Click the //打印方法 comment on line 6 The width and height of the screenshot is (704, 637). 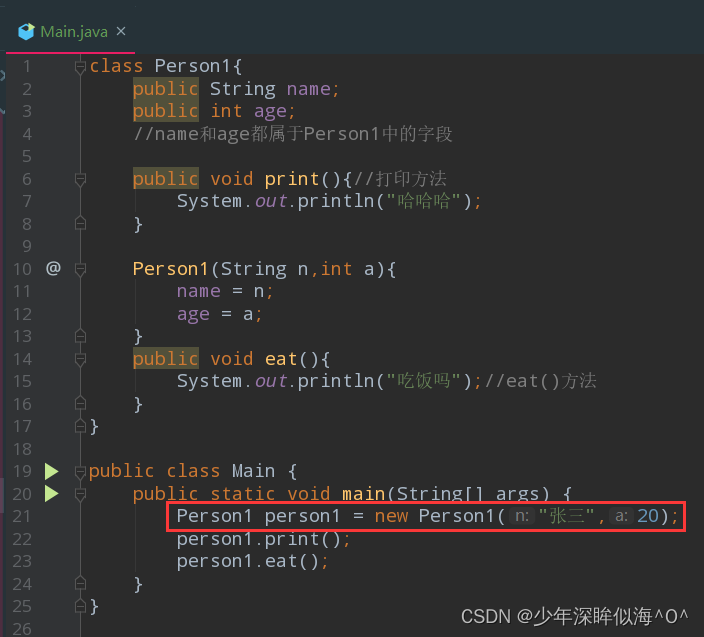(400, 179)
